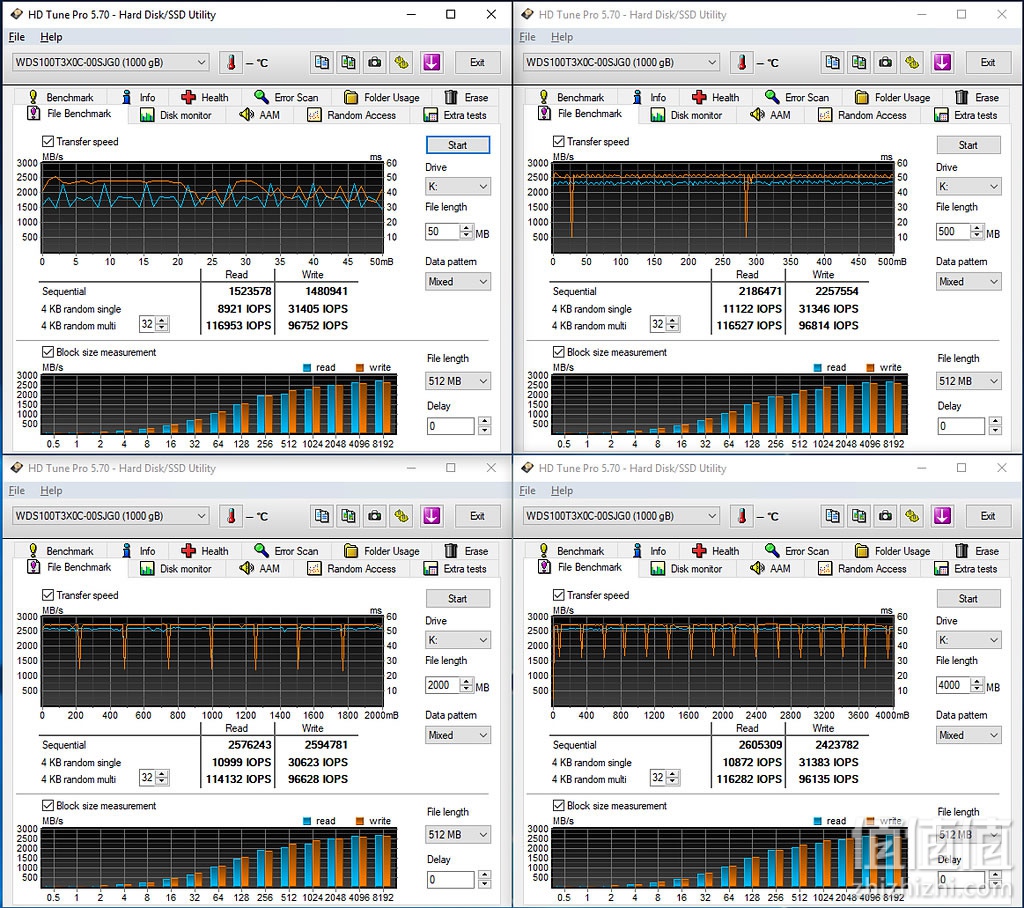Click Exit button in top-right window
The image size is (1024, 908).
point(988,62)
